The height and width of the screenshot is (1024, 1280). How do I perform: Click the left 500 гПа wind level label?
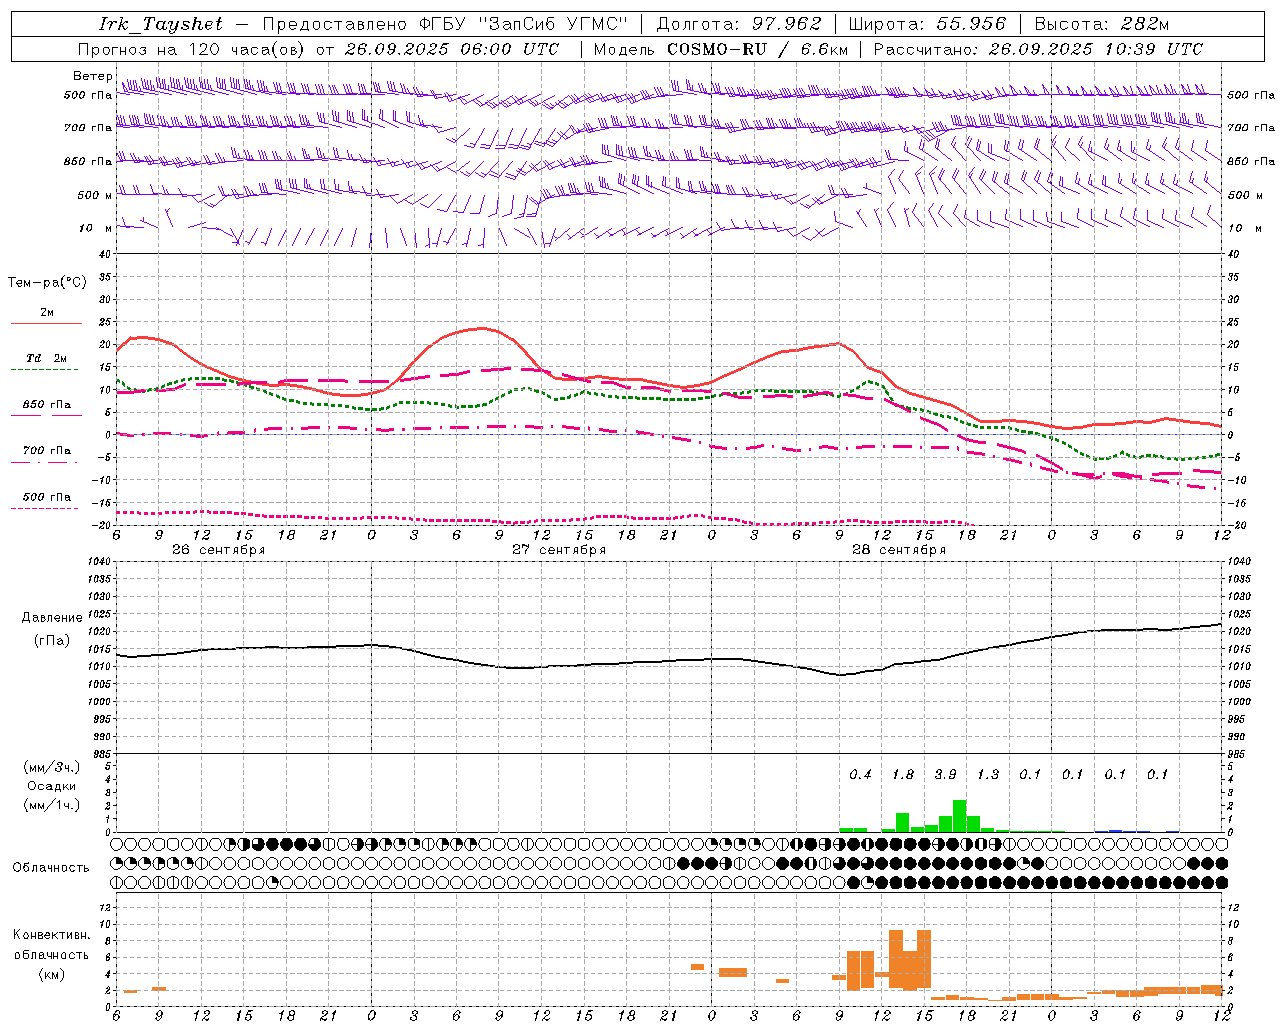click(x=88, y=95)
